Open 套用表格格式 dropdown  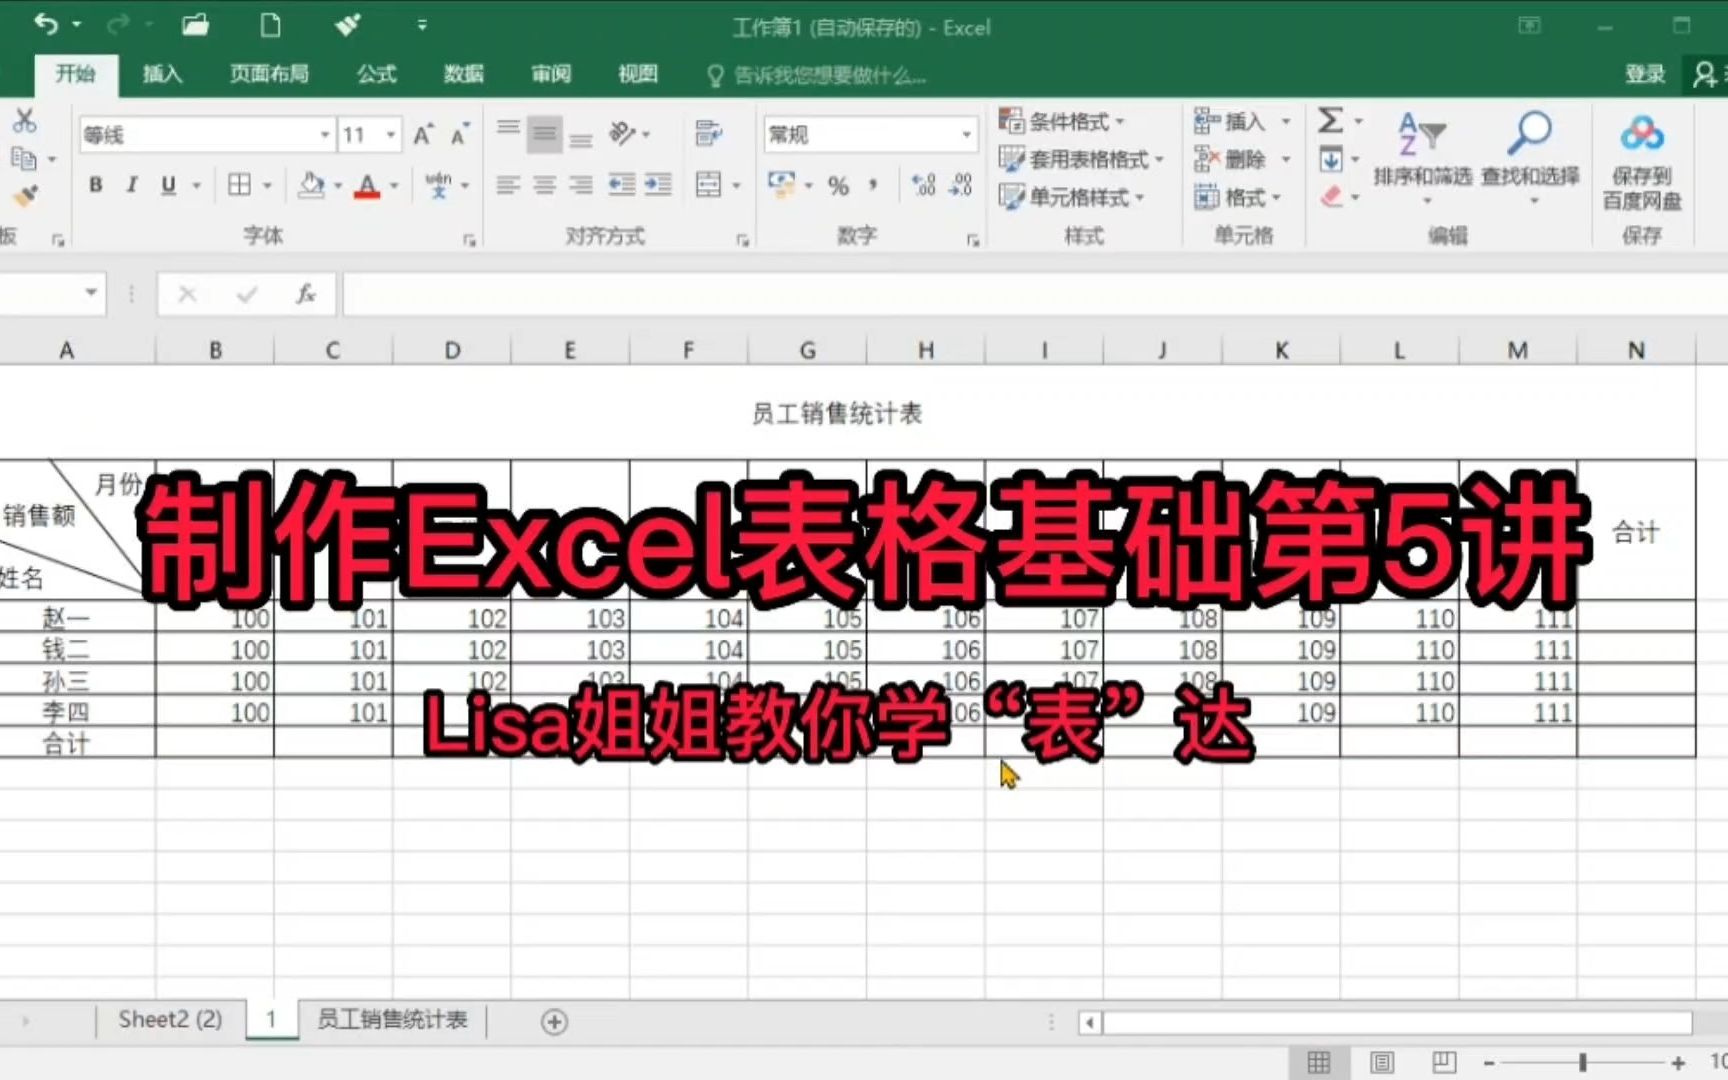[1082, 160]
